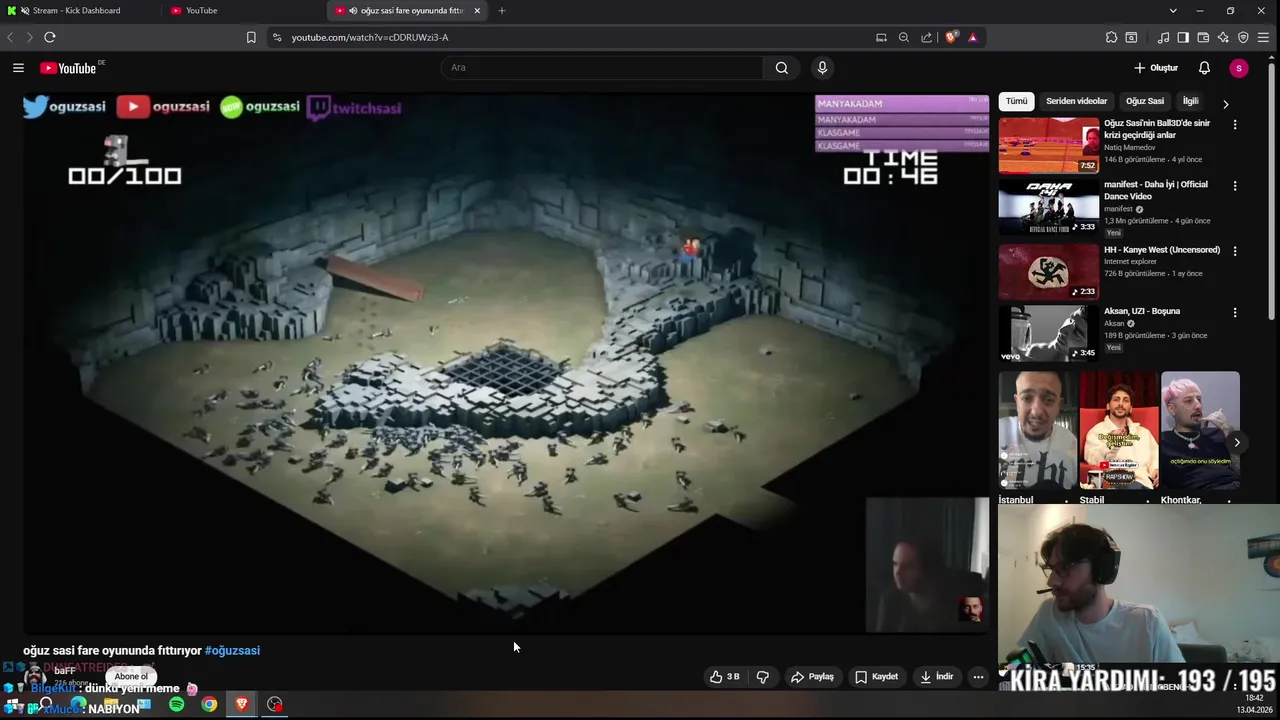Open YouTube notifications bell
The height and width of the screenshot is (720, 1280).
click(x=1204, y=68)
